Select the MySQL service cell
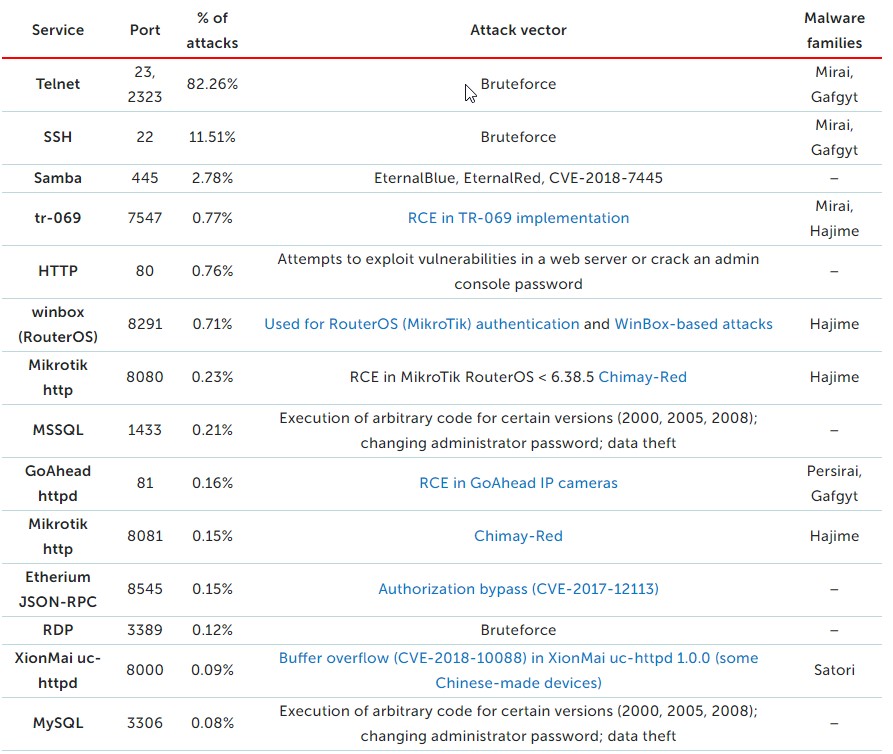The image size is (893, 754). [x=58, y=723]
